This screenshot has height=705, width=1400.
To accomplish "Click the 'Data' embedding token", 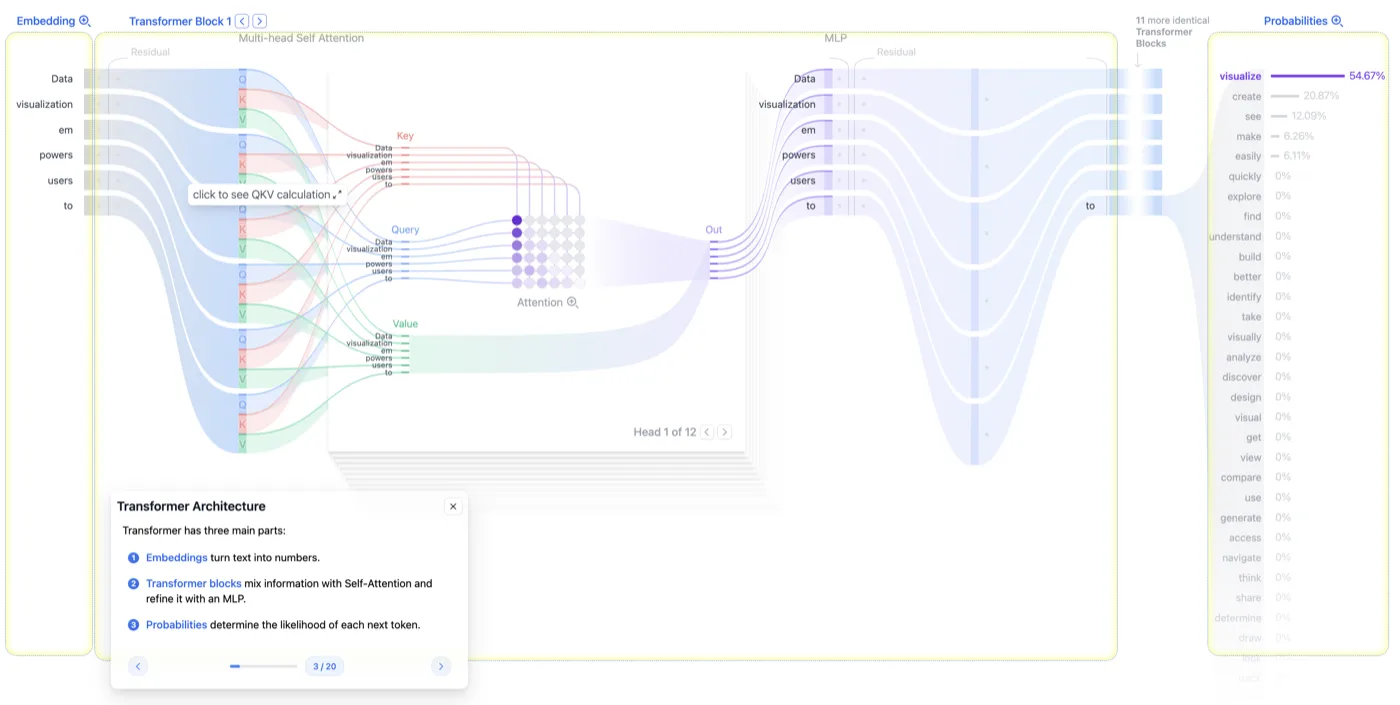I will (62, 79).
